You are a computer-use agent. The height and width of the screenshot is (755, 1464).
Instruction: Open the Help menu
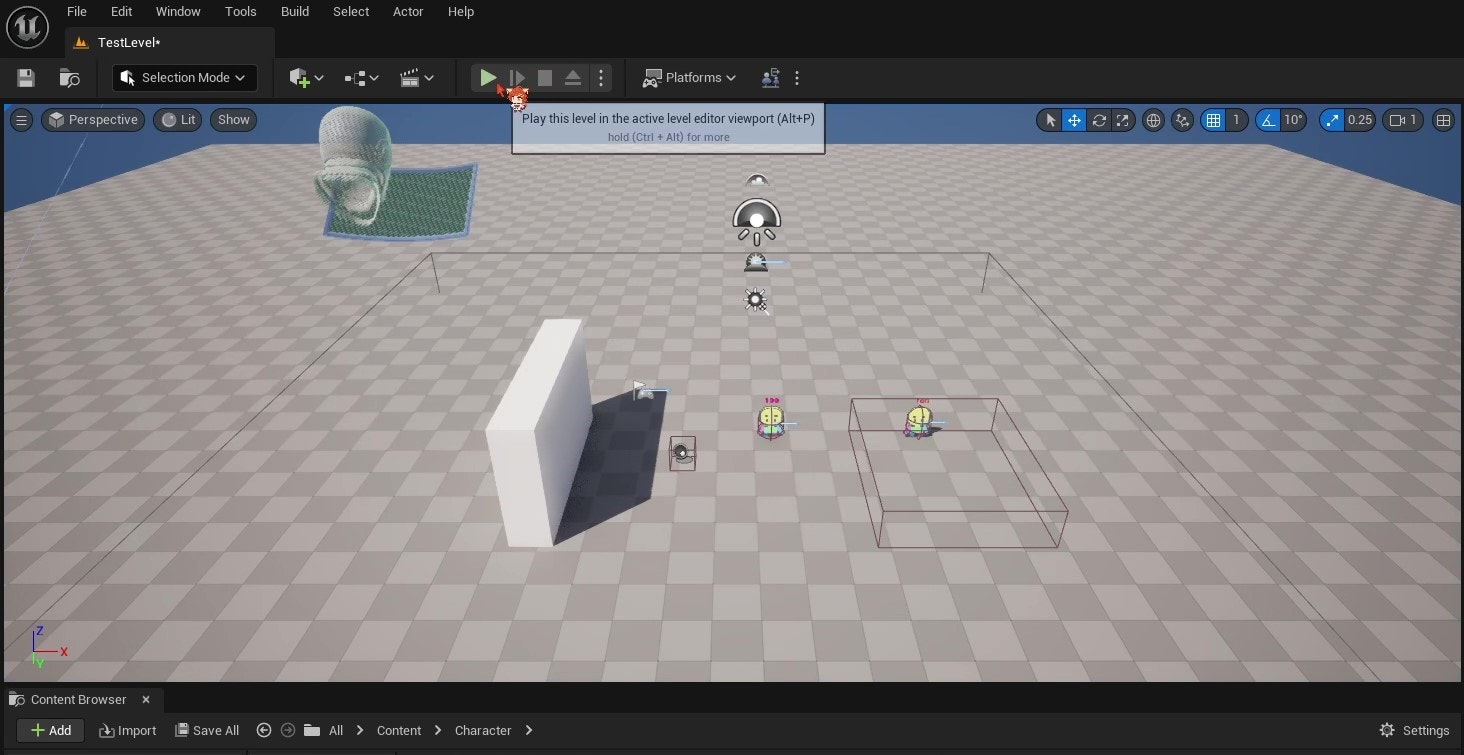coord(461,12)
